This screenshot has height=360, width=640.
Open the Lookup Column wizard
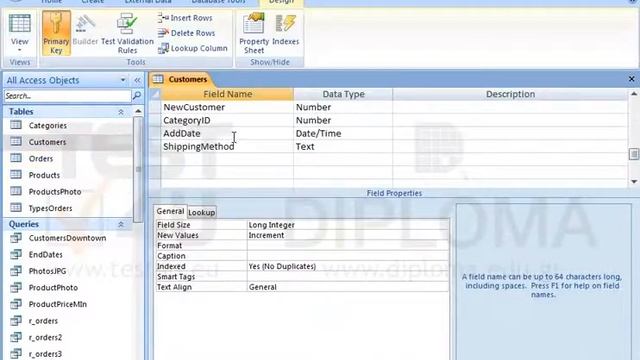point(193,48)
